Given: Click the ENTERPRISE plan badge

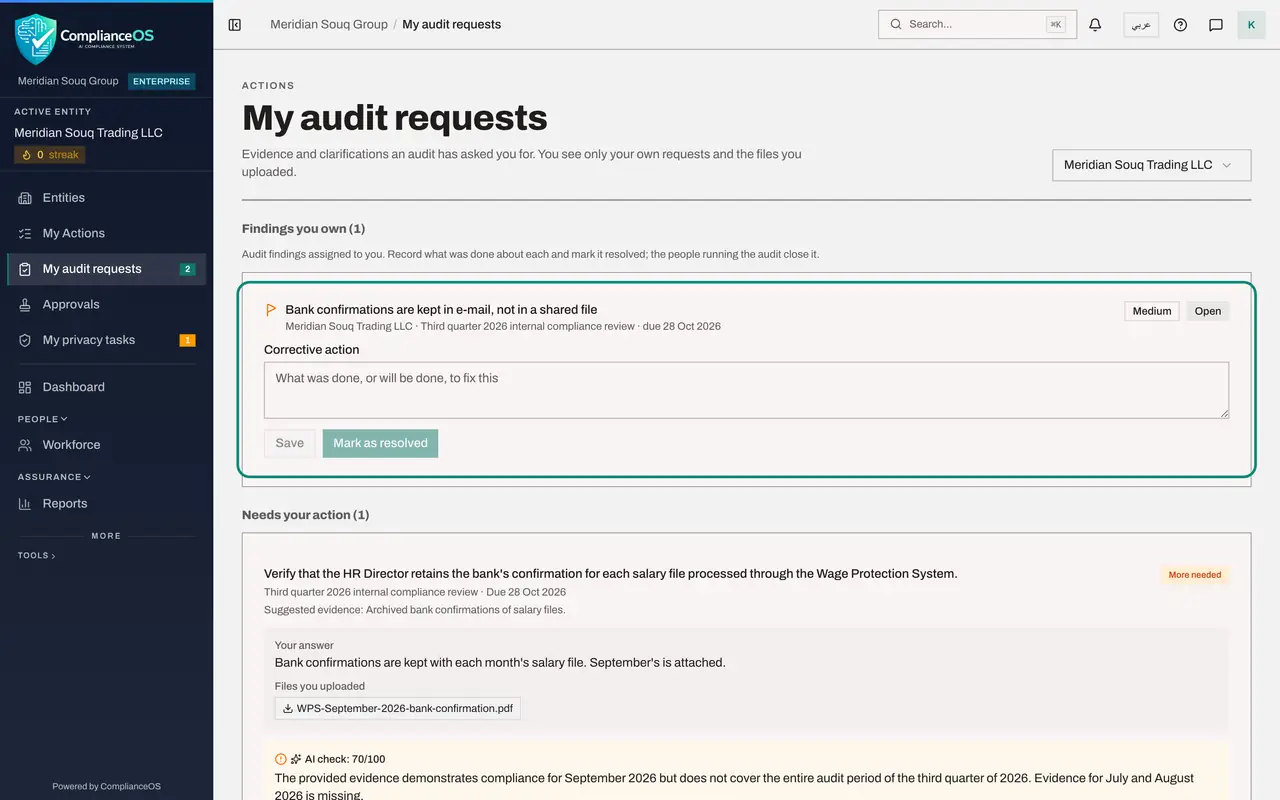Looking at the screenshot, I should click(161, 81).
